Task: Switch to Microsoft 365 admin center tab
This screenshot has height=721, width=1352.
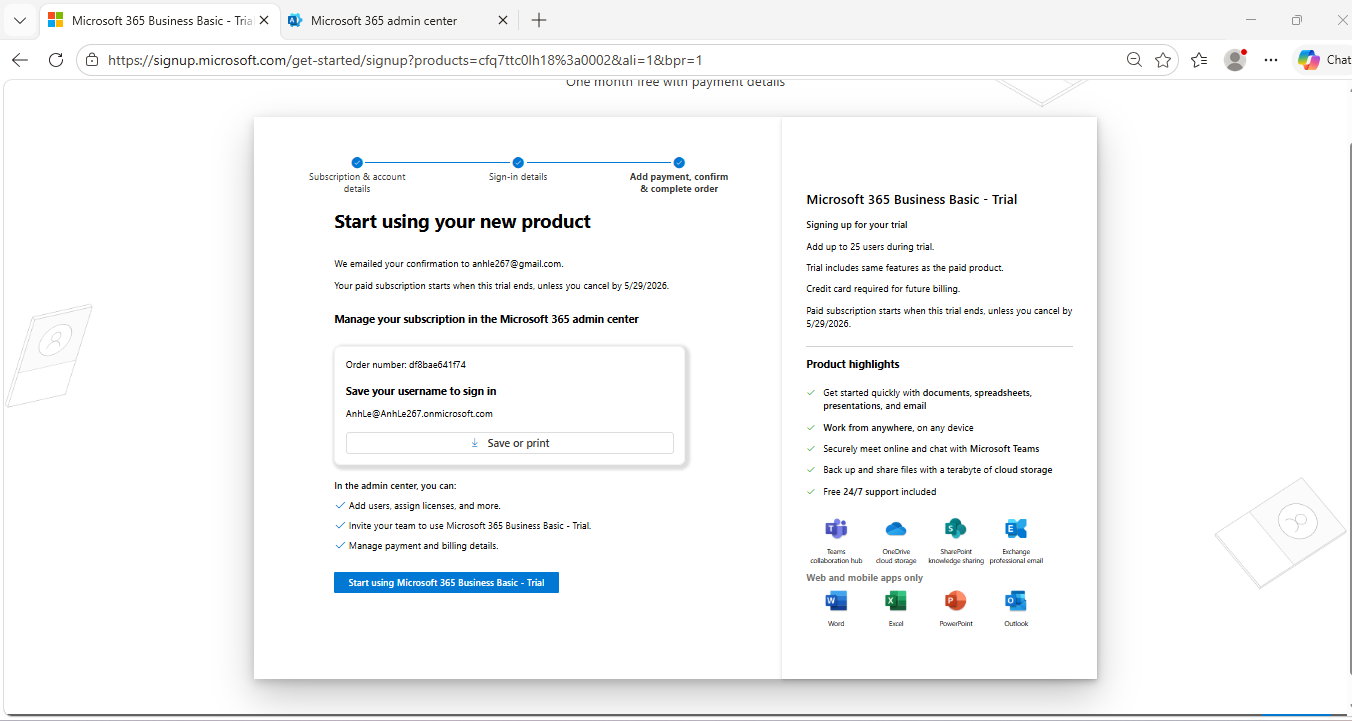Action: coord(399,20)
